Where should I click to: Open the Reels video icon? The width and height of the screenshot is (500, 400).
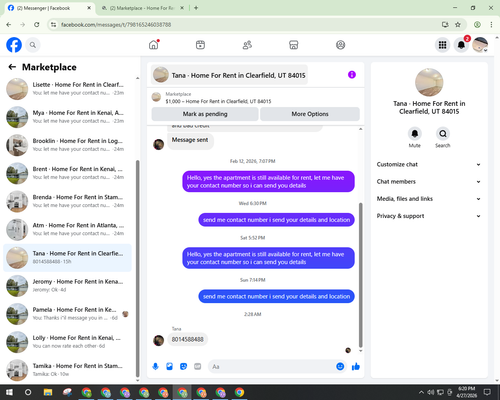coord(200,45)
